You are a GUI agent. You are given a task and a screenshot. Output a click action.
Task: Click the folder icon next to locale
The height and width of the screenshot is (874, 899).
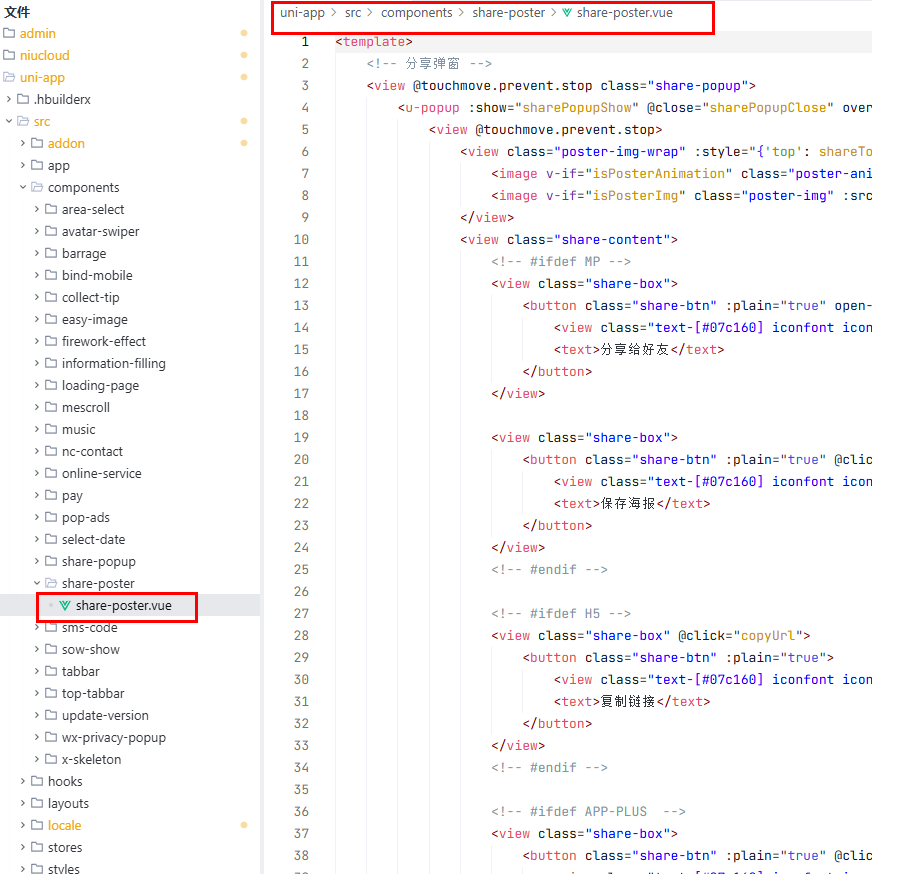coord(38,825)
